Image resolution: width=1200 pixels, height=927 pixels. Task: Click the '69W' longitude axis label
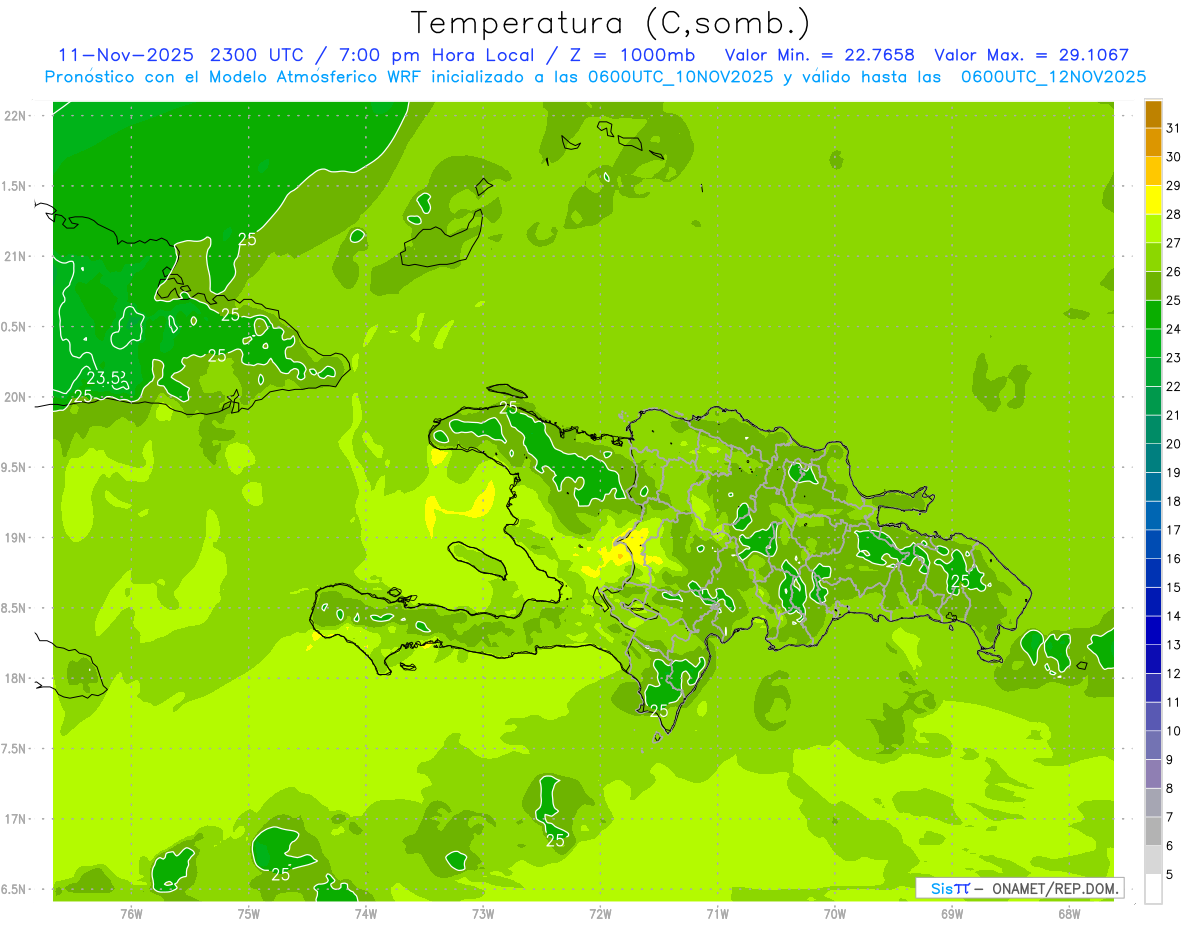[951, 914]
